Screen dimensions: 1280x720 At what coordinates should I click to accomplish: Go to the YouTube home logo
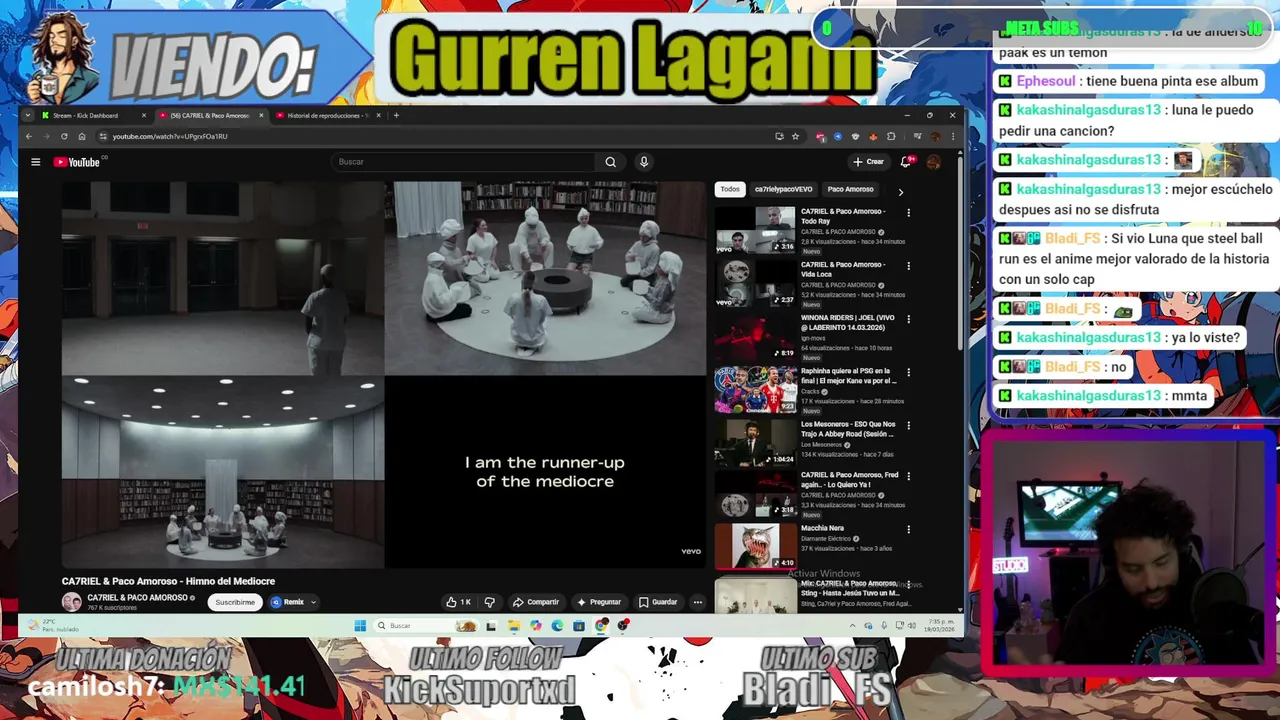click(77, 162)
